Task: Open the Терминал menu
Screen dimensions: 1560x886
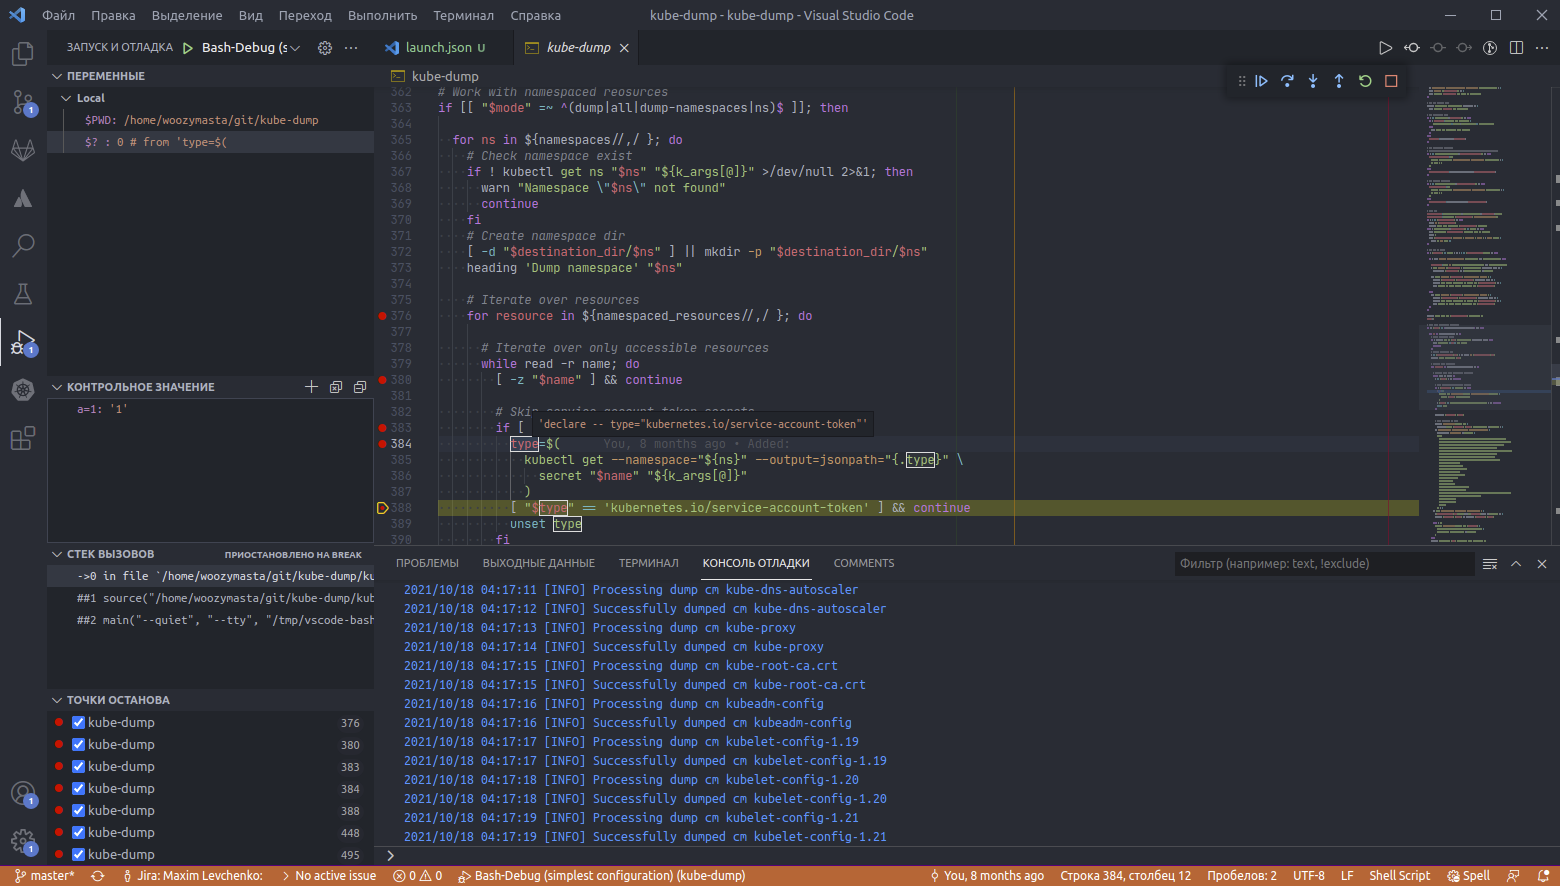Action: (x=463, y=15)
